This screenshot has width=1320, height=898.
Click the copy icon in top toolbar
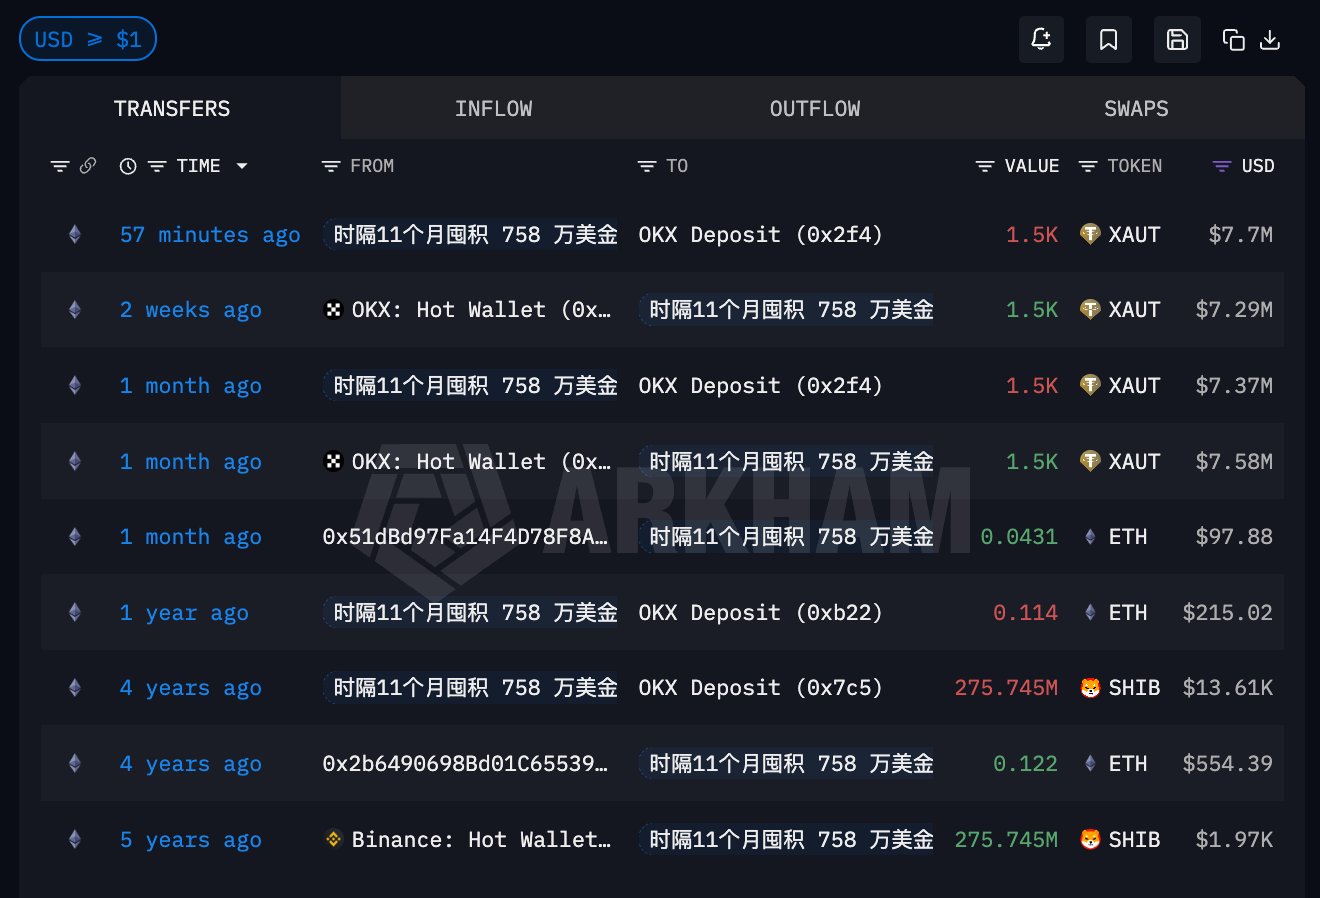pos(1234,40)
